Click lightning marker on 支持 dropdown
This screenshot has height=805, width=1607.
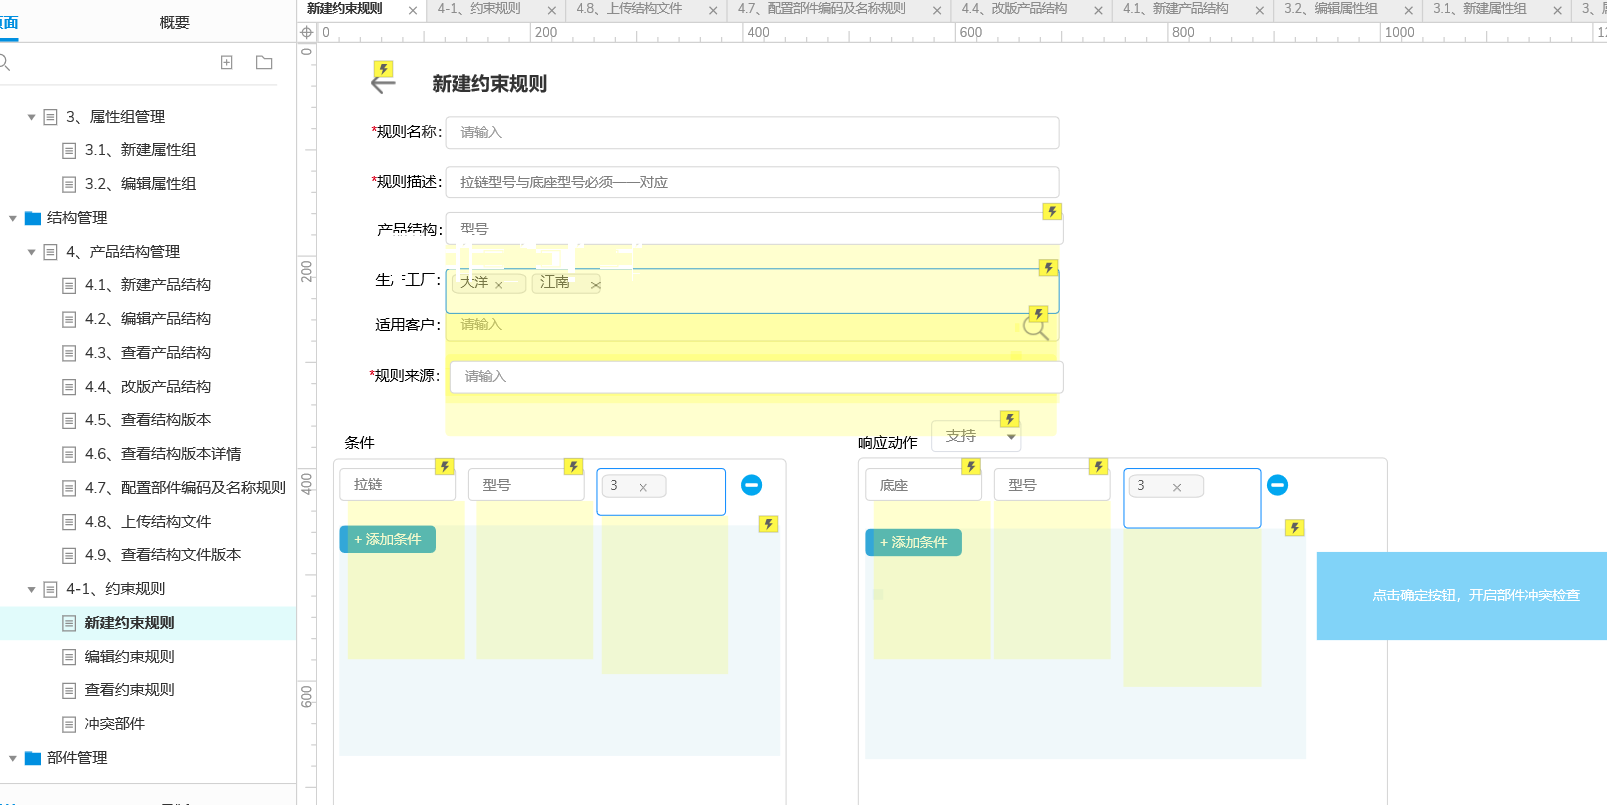coord(1010,419)
